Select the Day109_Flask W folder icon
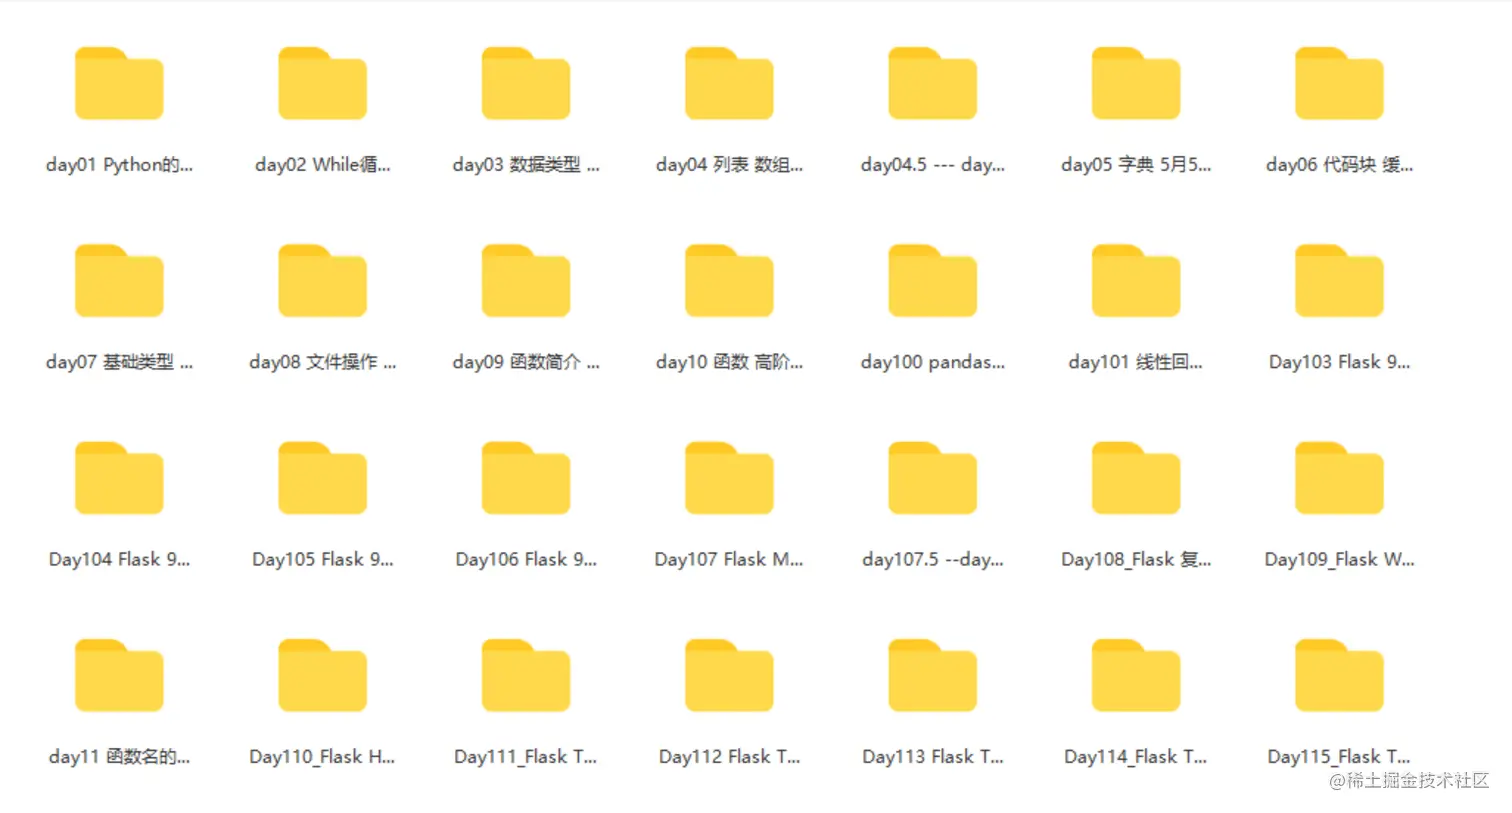This screenshot has width=1512, height=813. 1339,478
